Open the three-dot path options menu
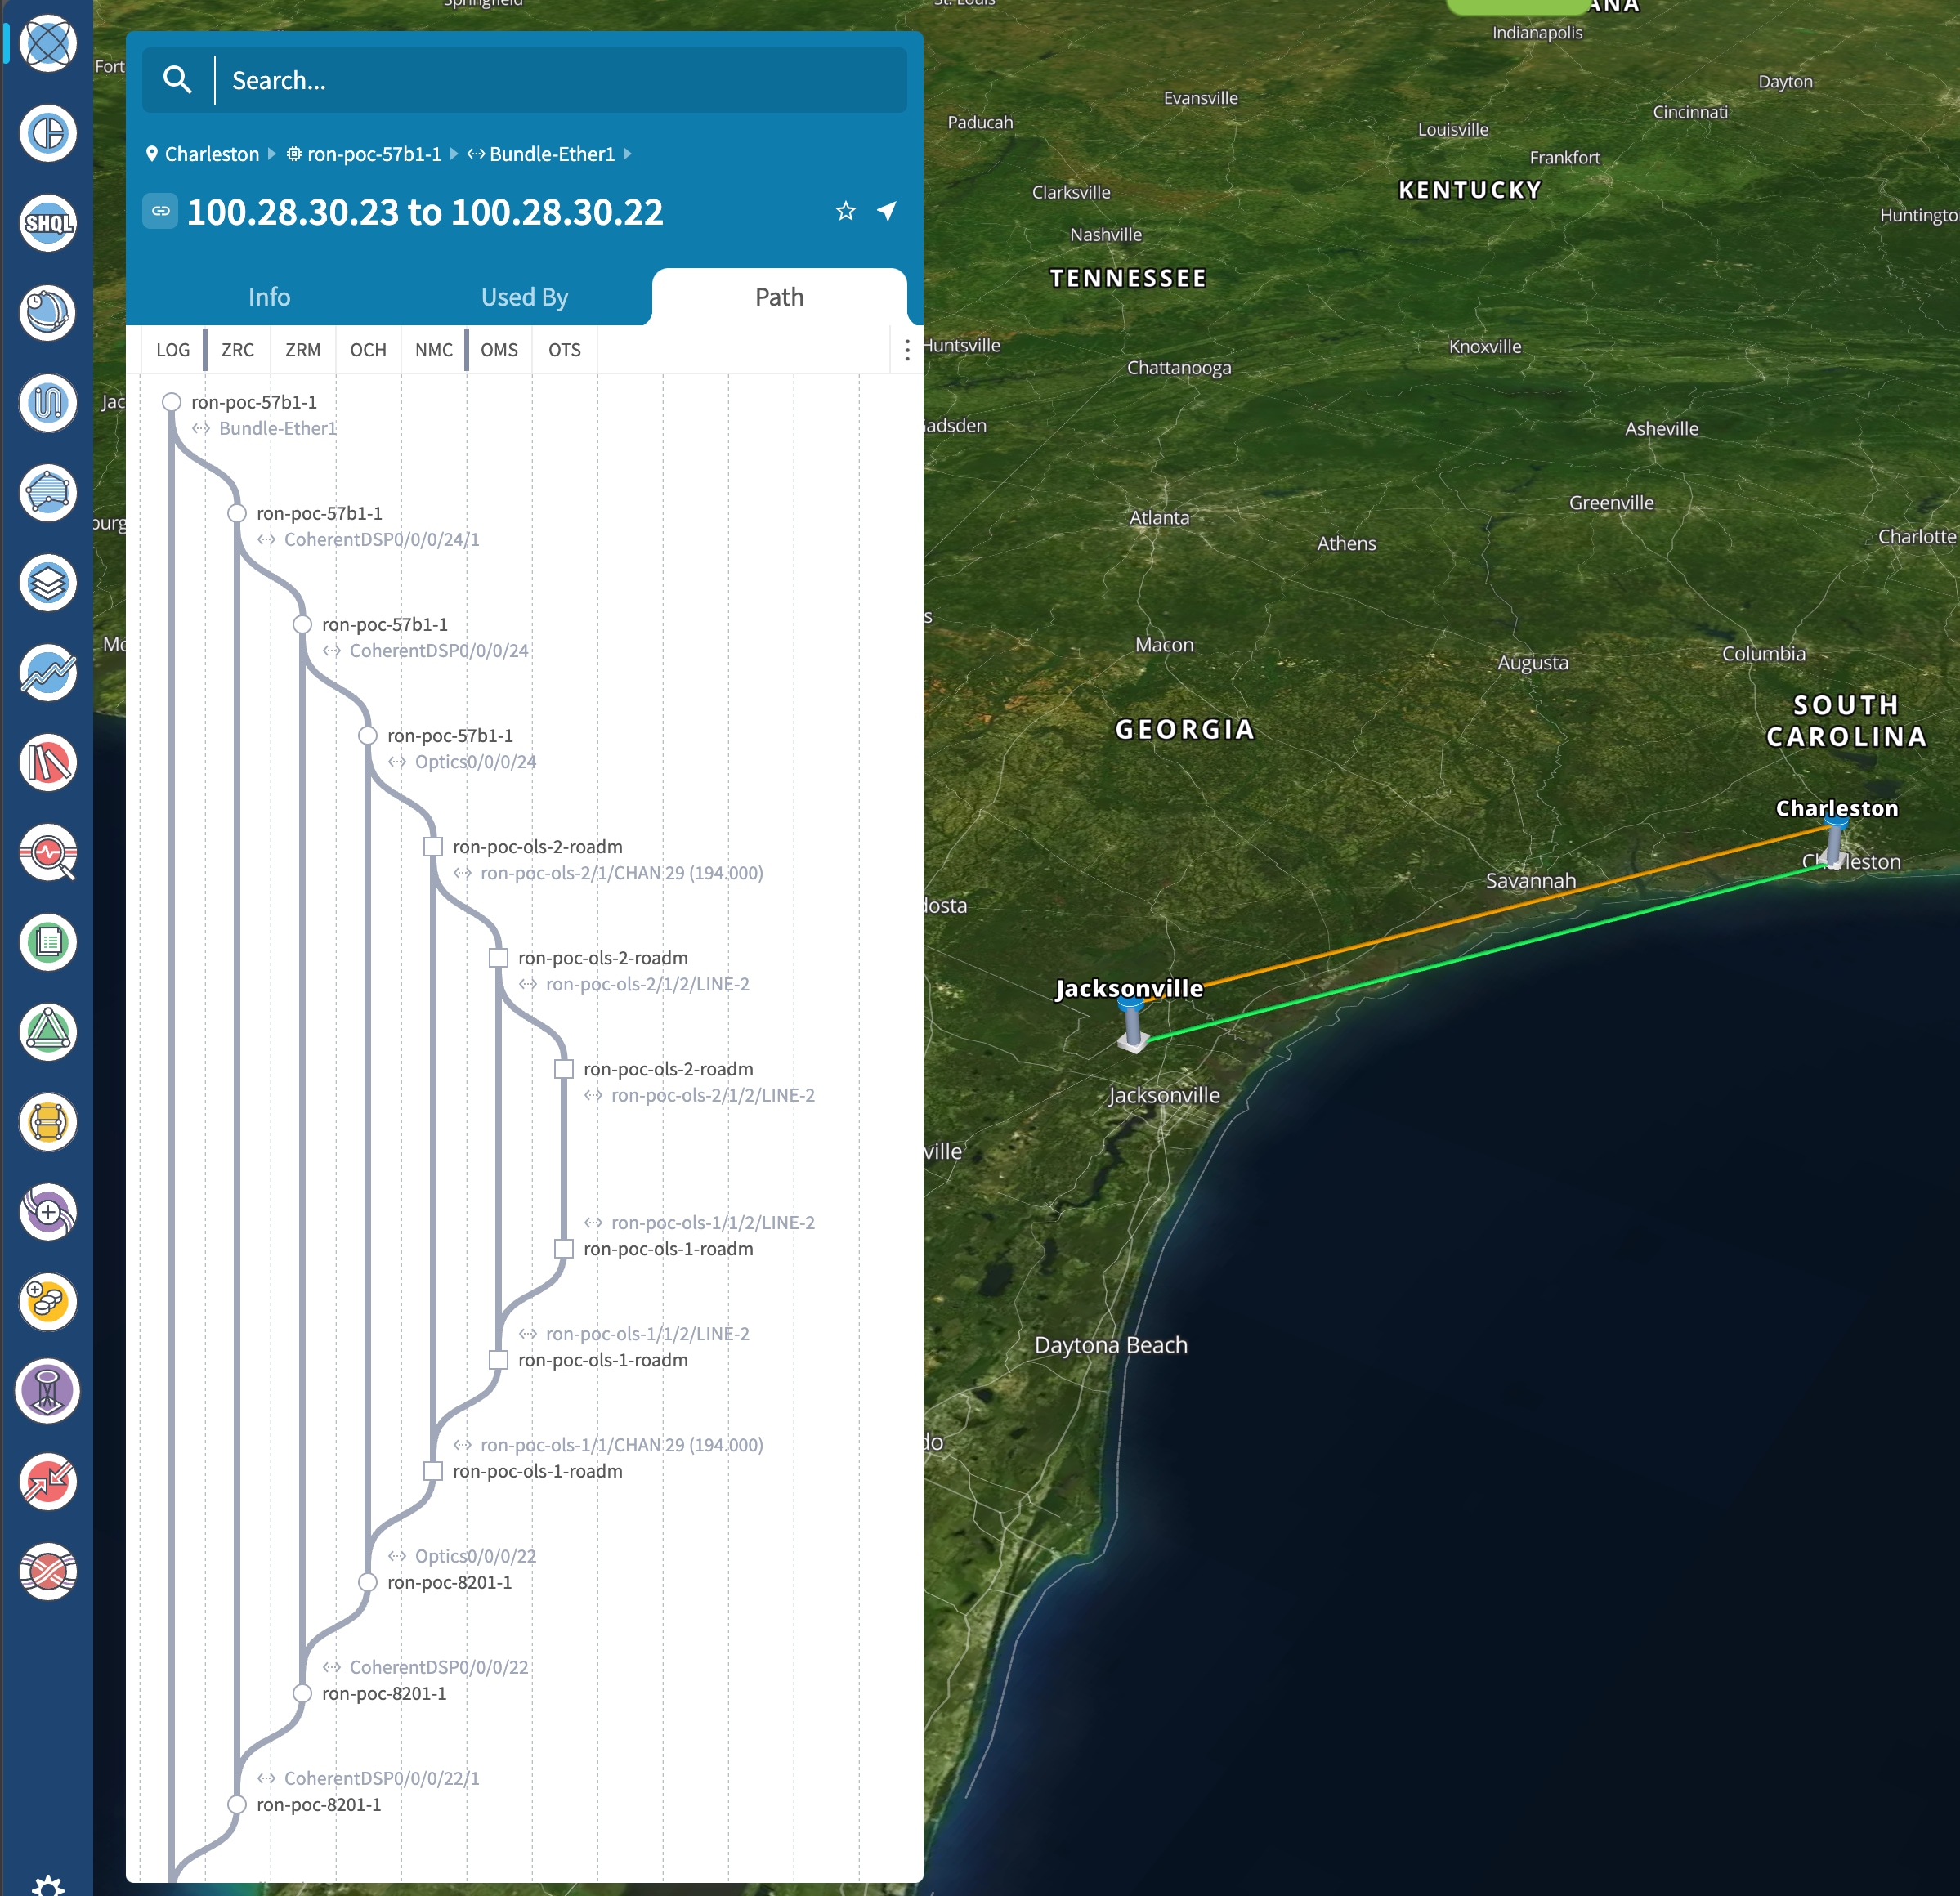 (907, 350)
